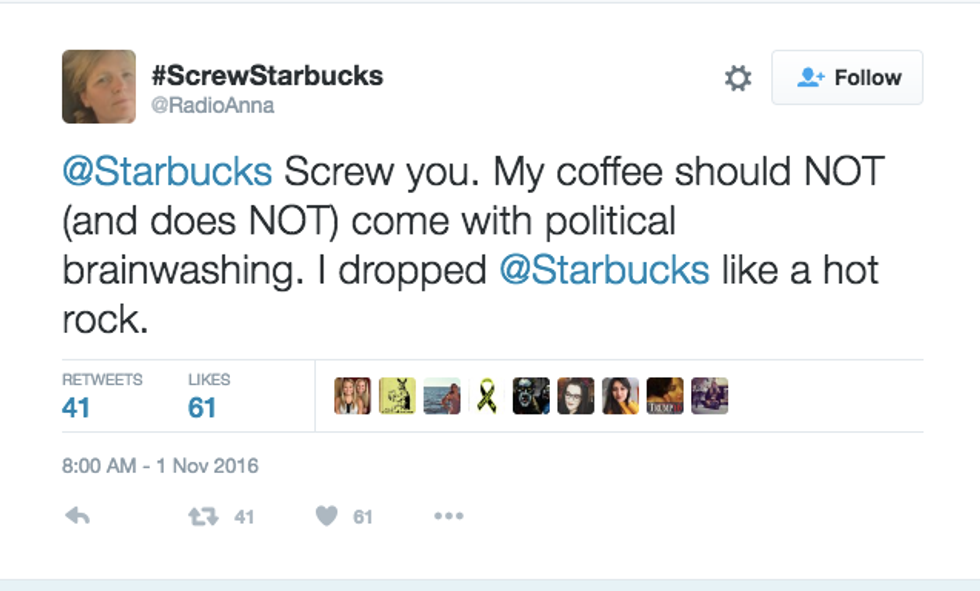This screenshot has height=591, width=980.
Task: Click the #ScrewStarbucks display name
Action: coord(267,75)
